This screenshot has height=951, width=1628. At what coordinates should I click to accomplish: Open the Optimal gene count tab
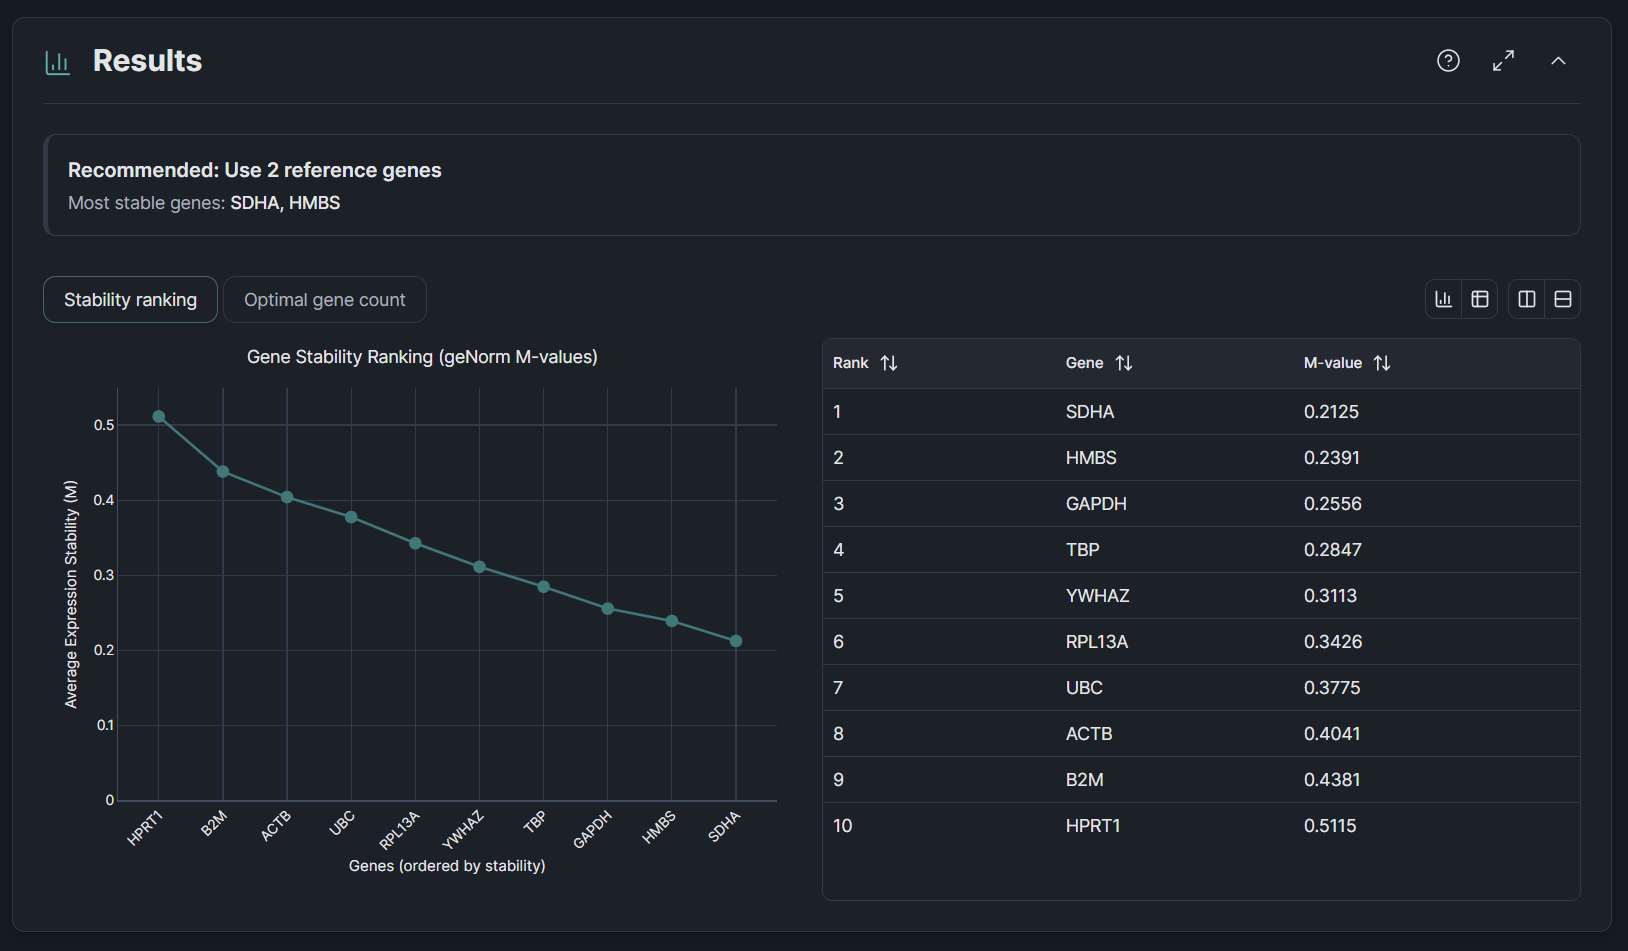pyautogui.click(x=325, y=299)
